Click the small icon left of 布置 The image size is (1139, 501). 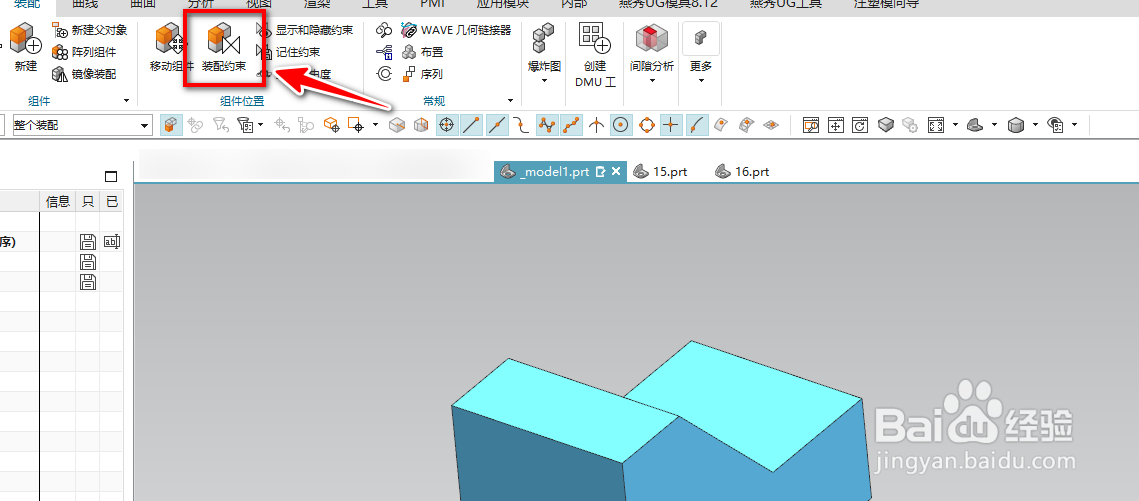click(x=384, y=52)
